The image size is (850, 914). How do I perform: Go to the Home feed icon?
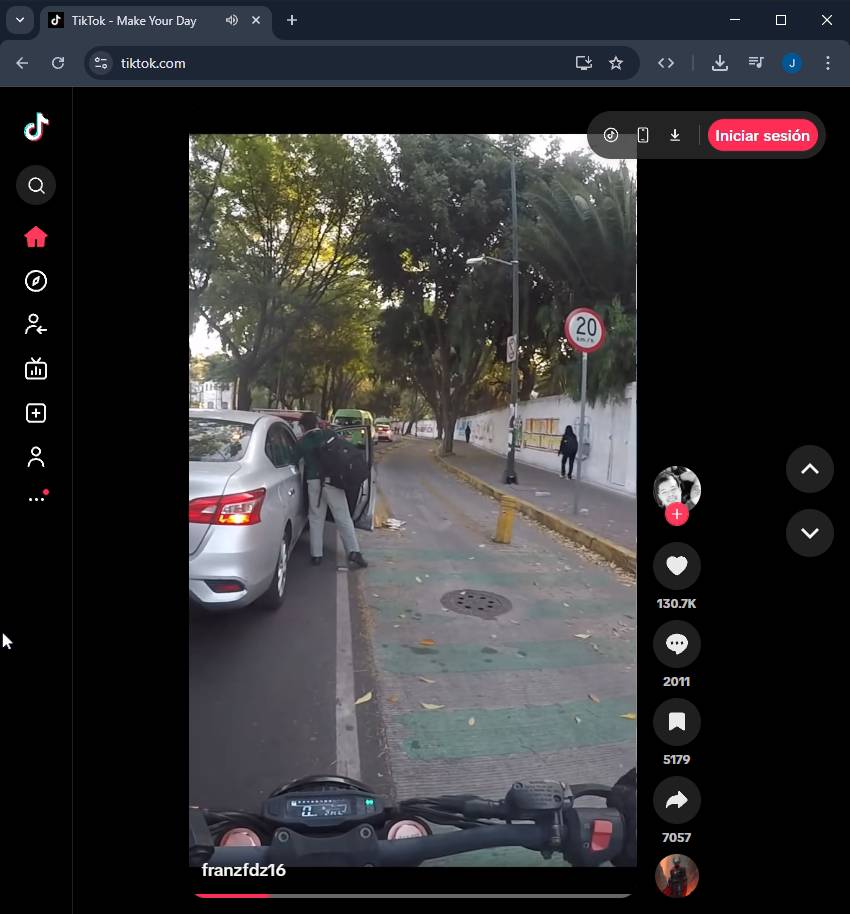click(x=36, y=237)
